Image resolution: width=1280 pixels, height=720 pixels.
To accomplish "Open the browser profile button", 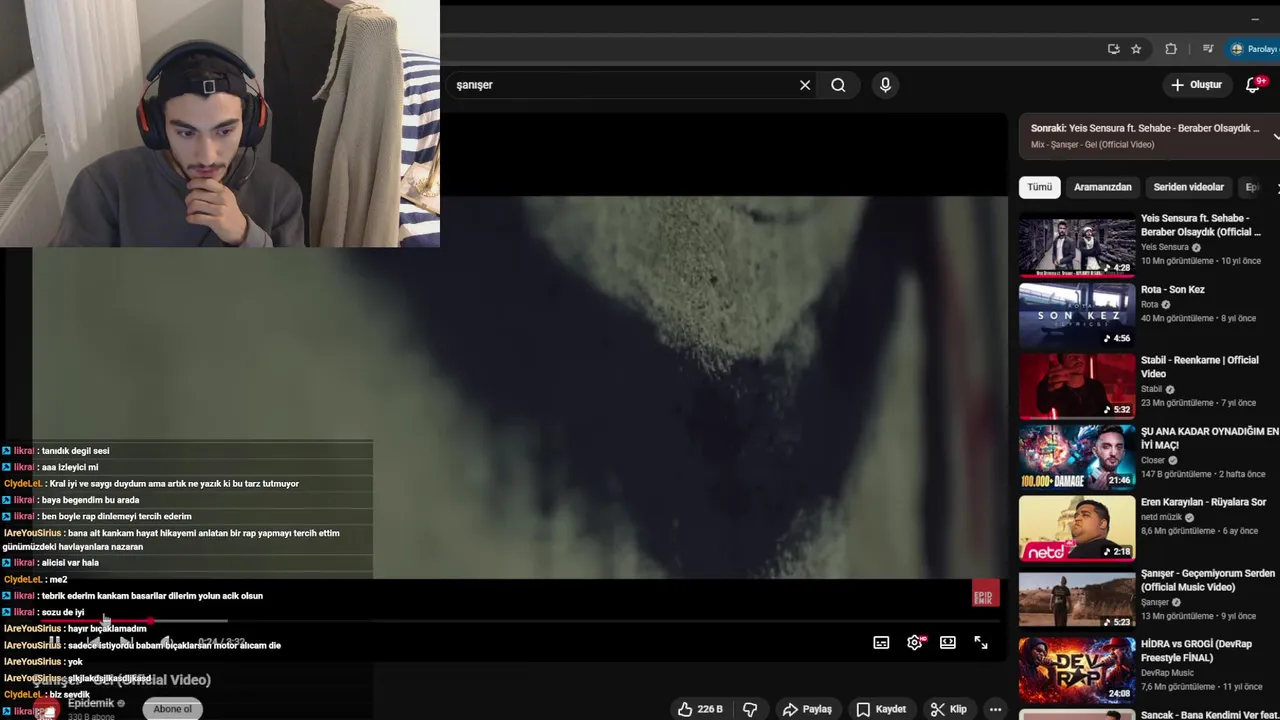I will (x=1254, y=49).
